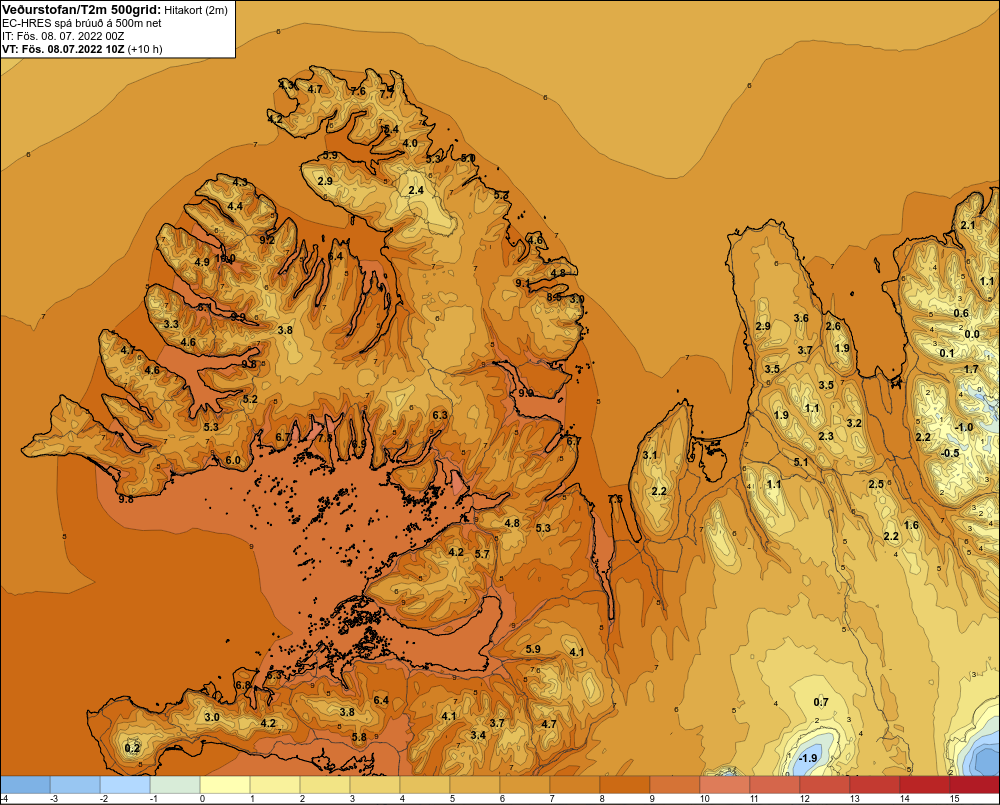Viewport: 1000px width, 805px height.
Task: Click the '(+10 h)' forecast offset text
Action: click(145, 49)
